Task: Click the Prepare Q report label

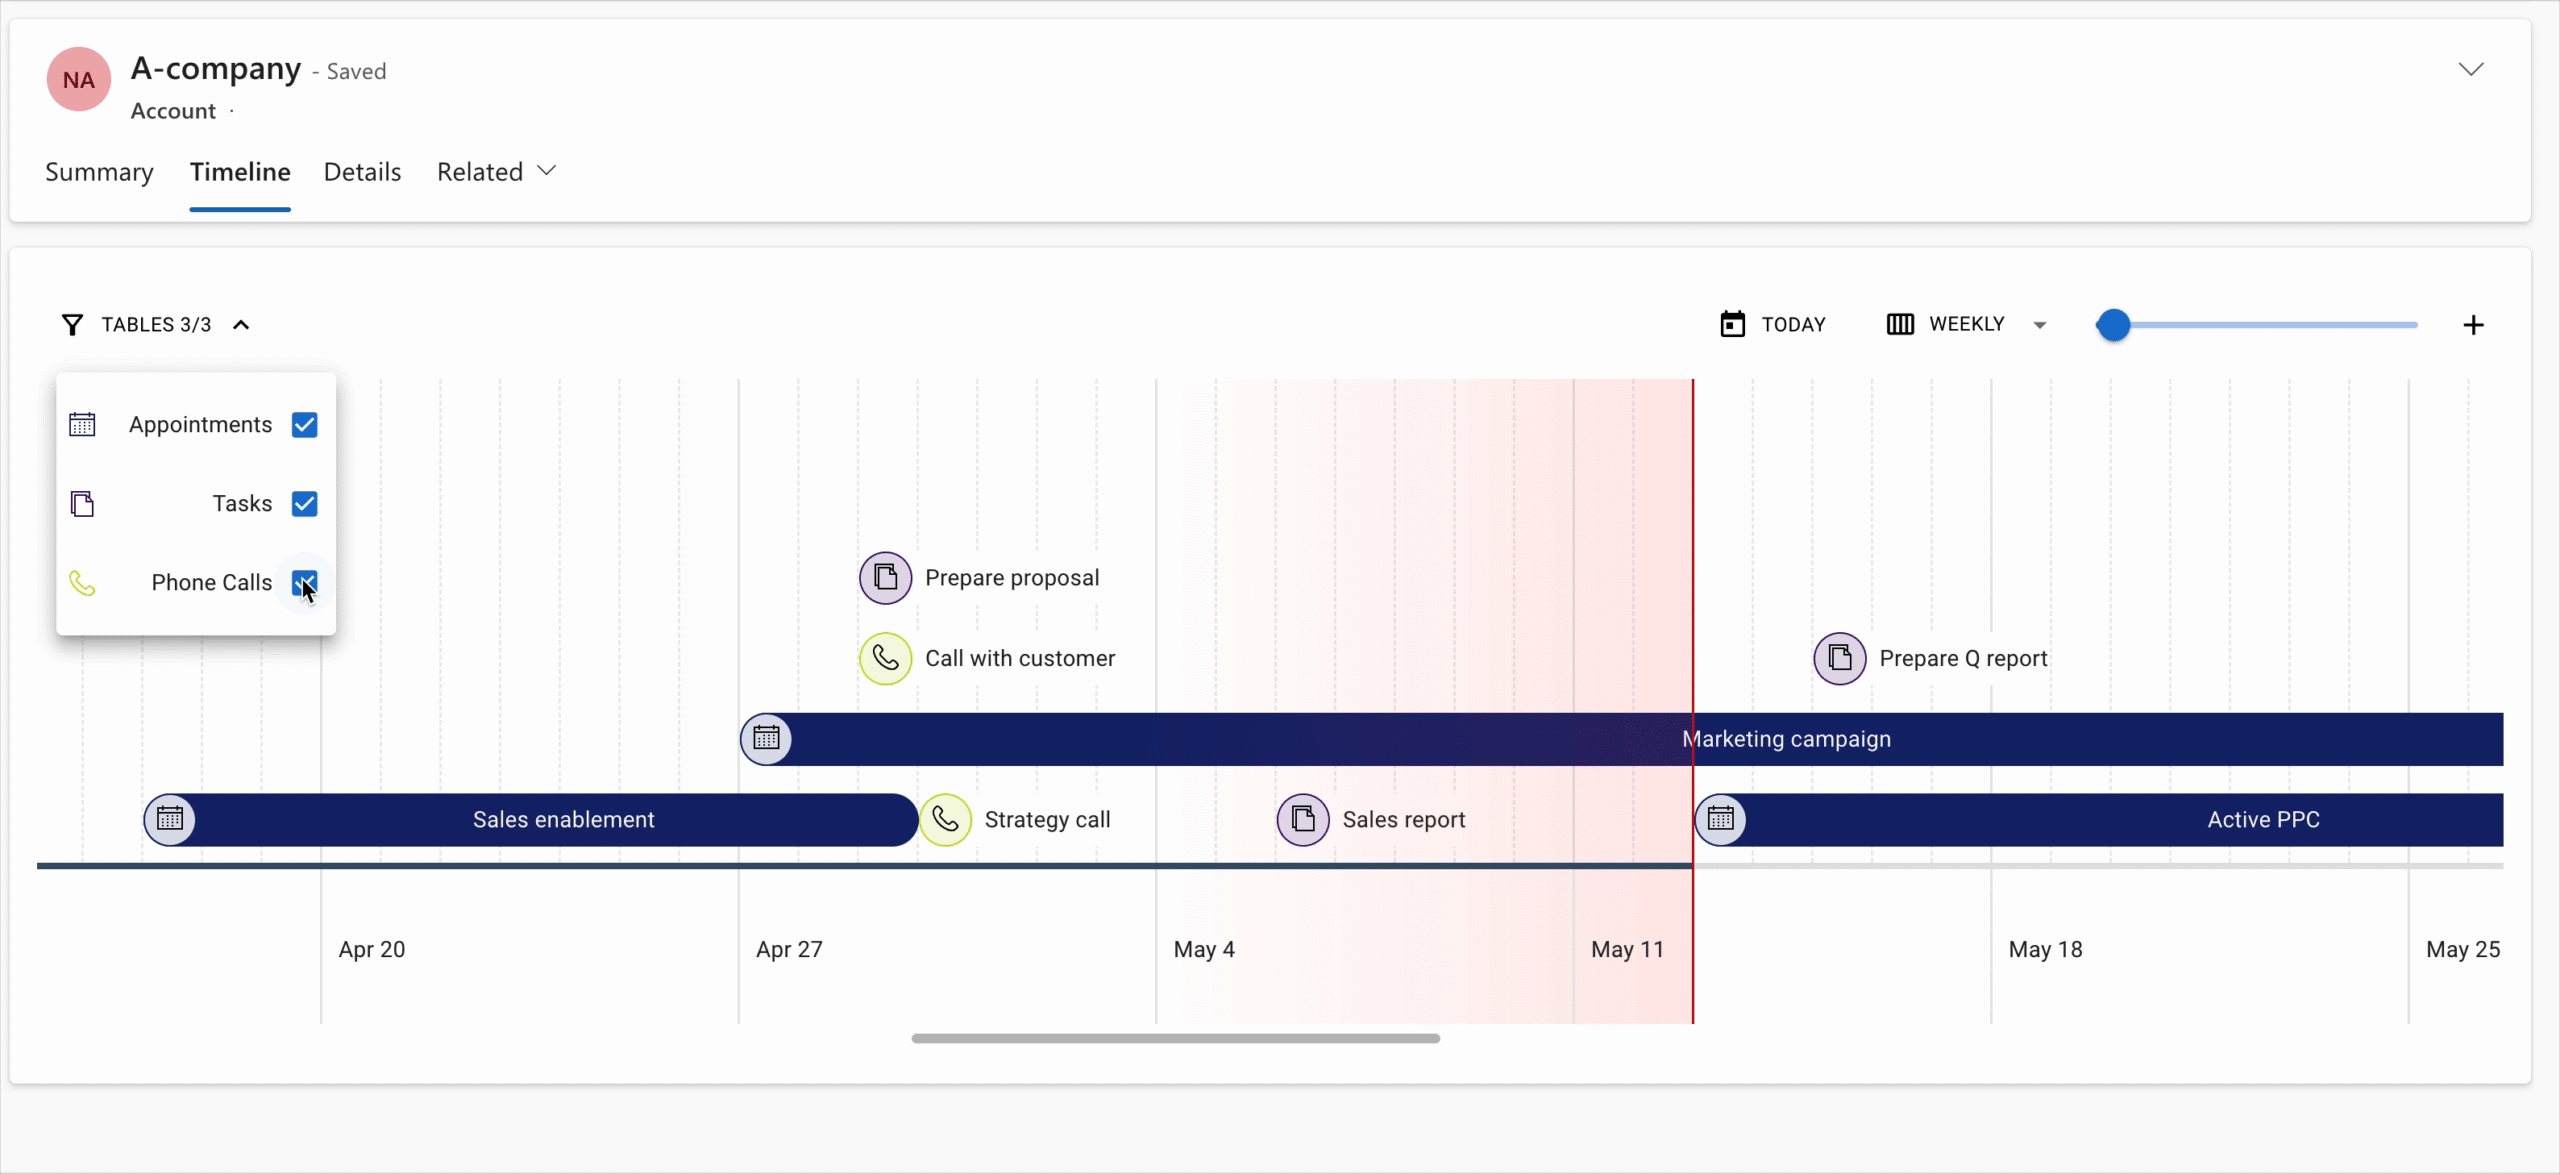Action: point(1963,658)
